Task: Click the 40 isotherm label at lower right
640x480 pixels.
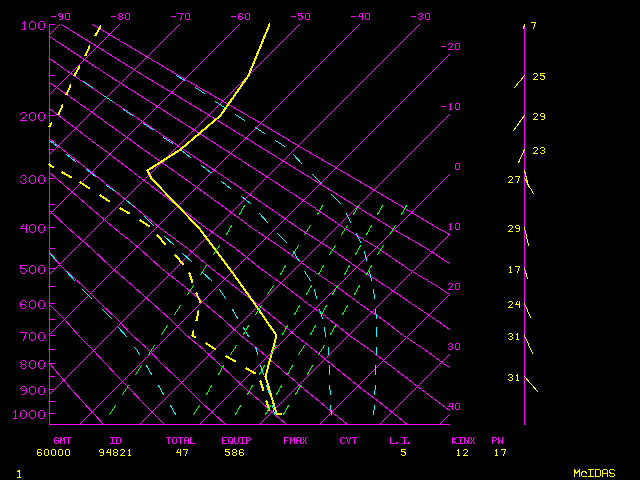Action: (x=454, y=407)
